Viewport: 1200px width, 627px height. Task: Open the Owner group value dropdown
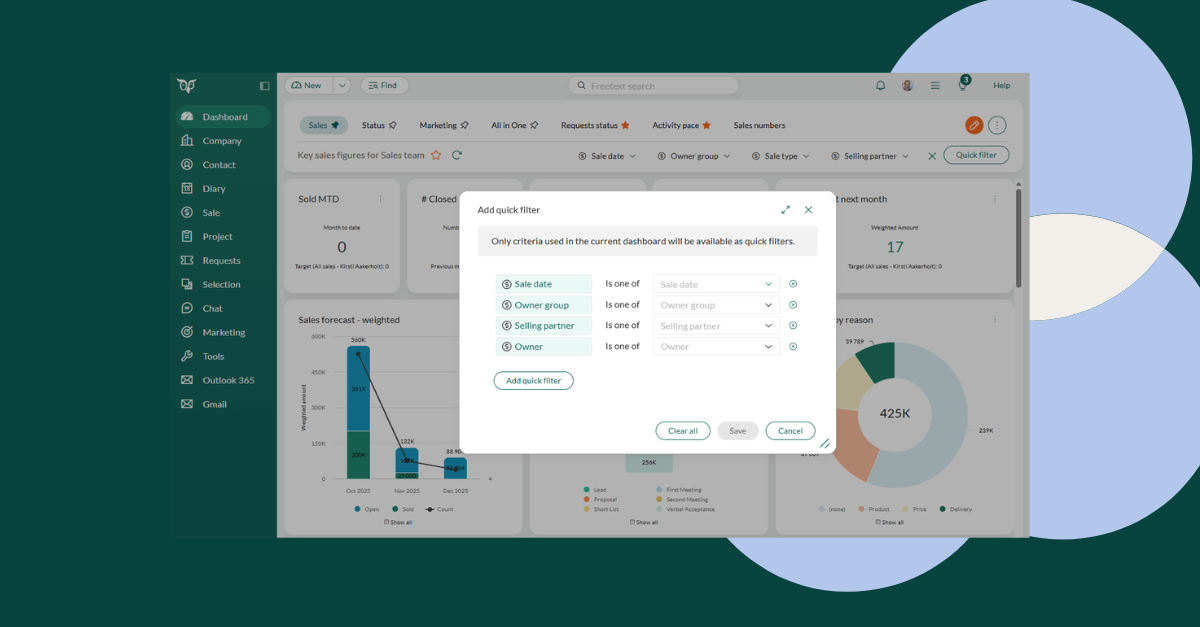pyautogui.click(x=716, y=305)
